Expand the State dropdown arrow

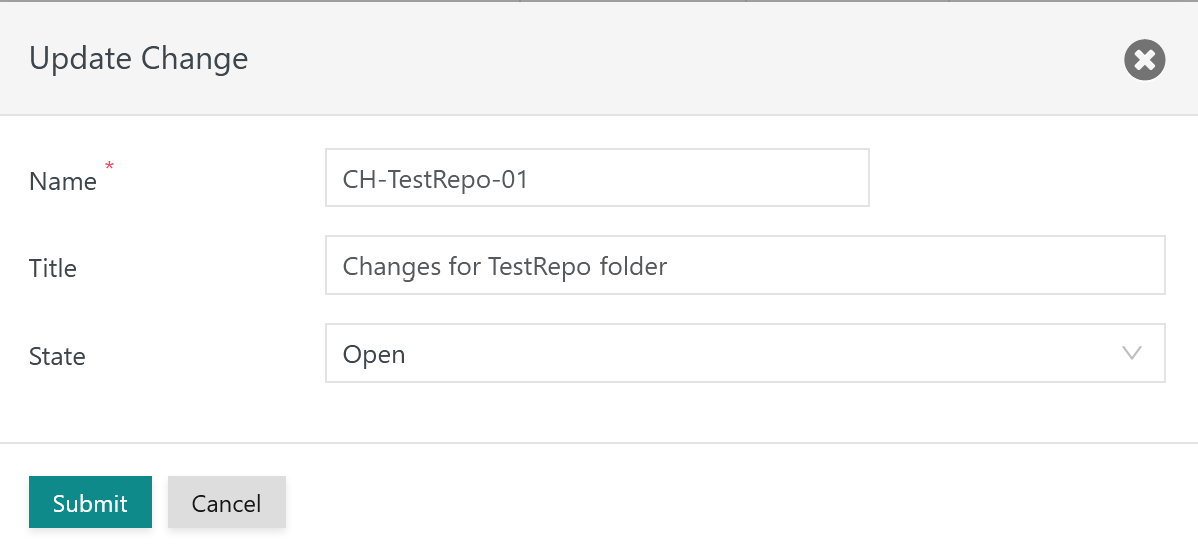click(1132, 353)
